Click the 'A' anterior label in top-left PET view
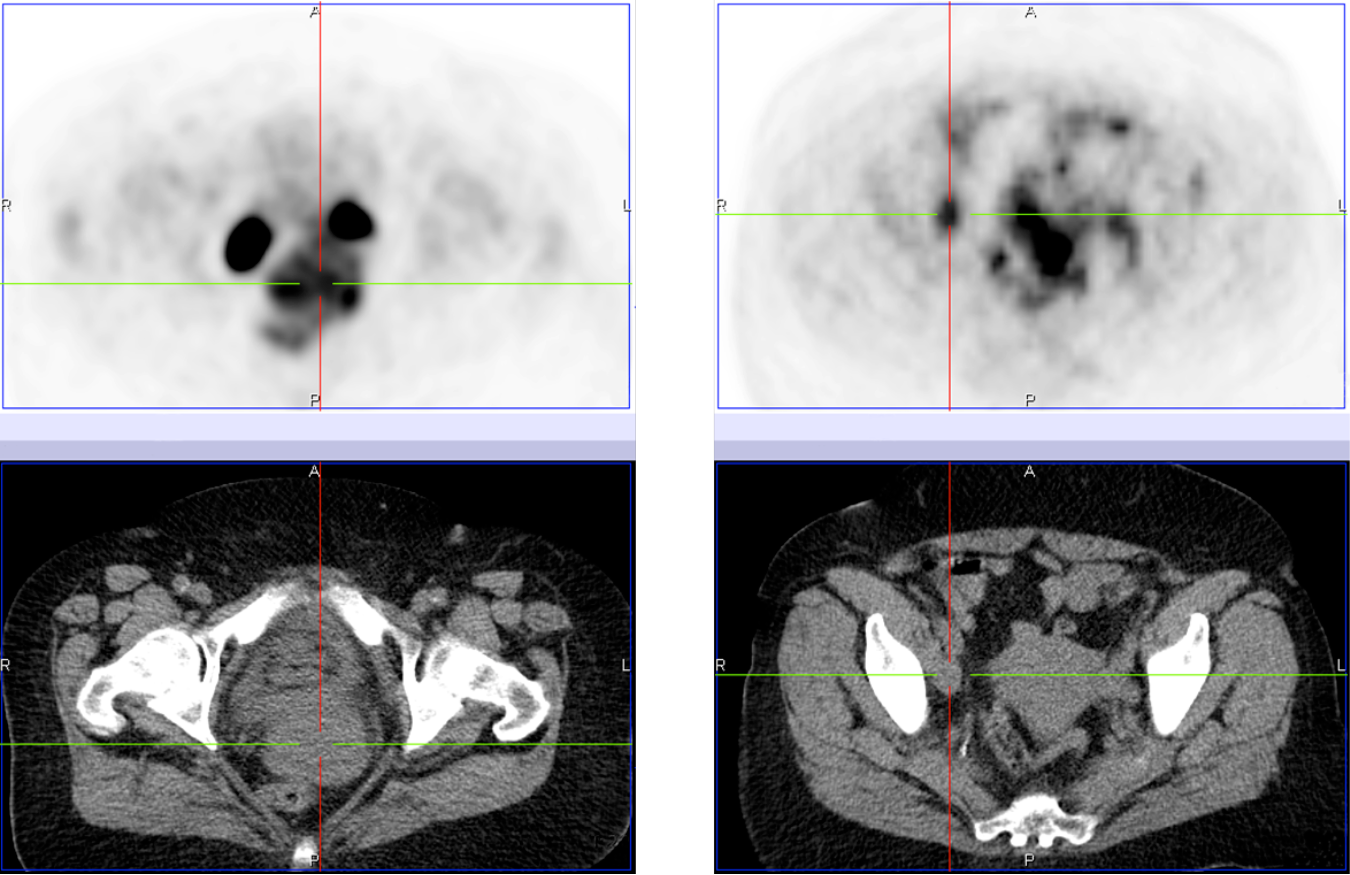The width and height of the screenshot is (1350, 875). [315, 12]
